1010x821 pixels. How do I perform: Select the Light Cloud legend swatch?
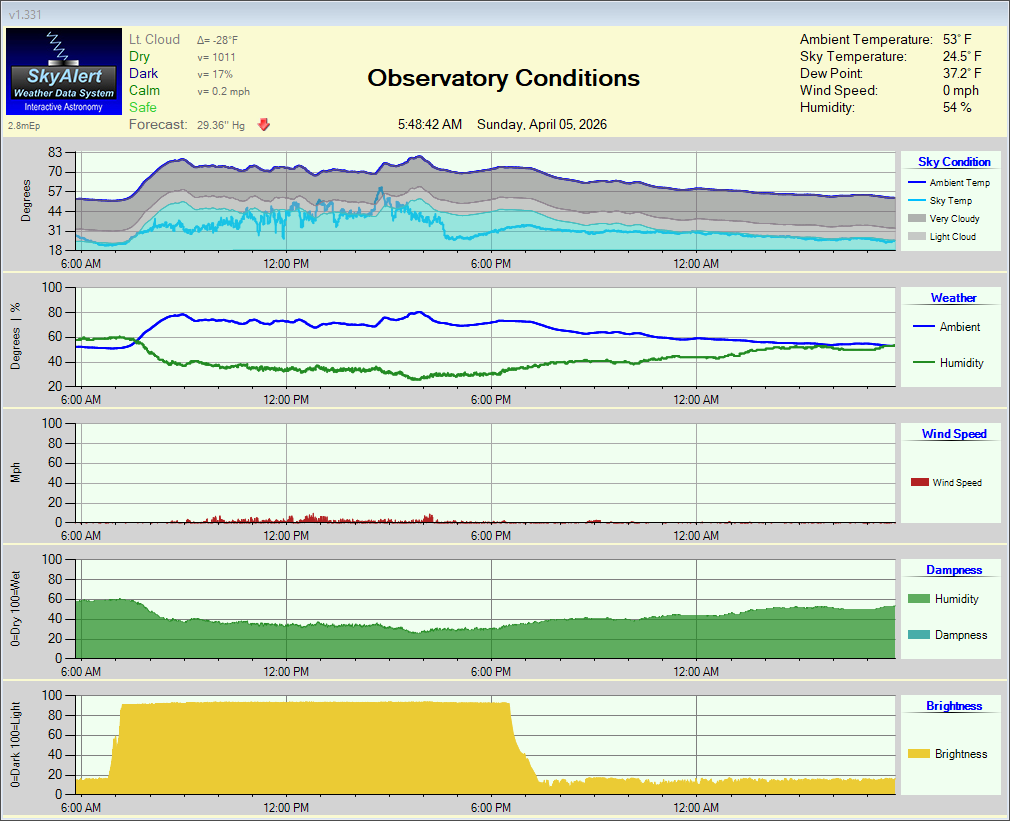click(x=915, y=237)
